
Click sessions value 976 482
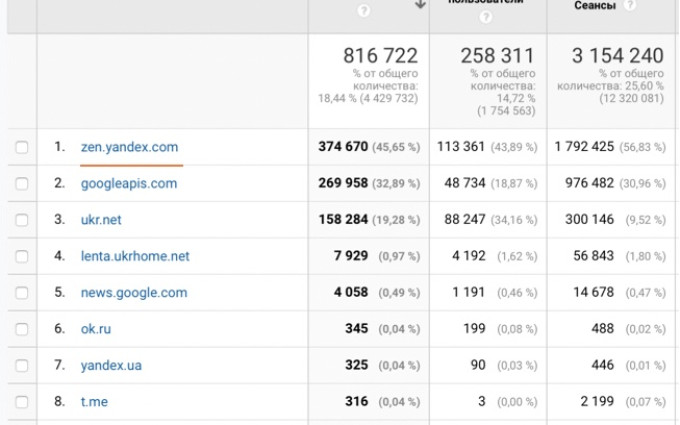coord(589,183)
